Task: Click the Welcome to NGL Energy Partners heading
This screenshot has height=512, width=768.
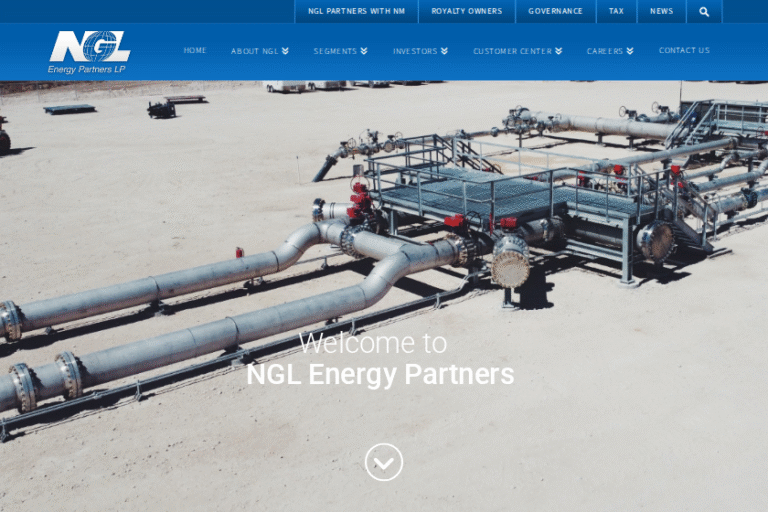Action: pyautogui.click(x=380, y=359)
